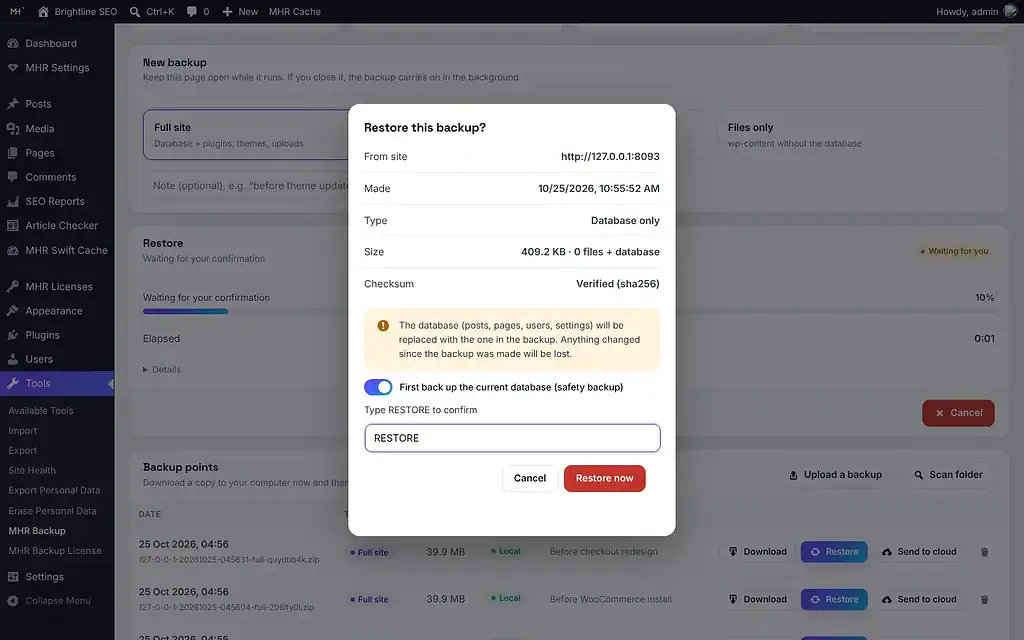This screenshot has height=640, width=1024.
Task: Open the Import submenu item
Action: 22,431
